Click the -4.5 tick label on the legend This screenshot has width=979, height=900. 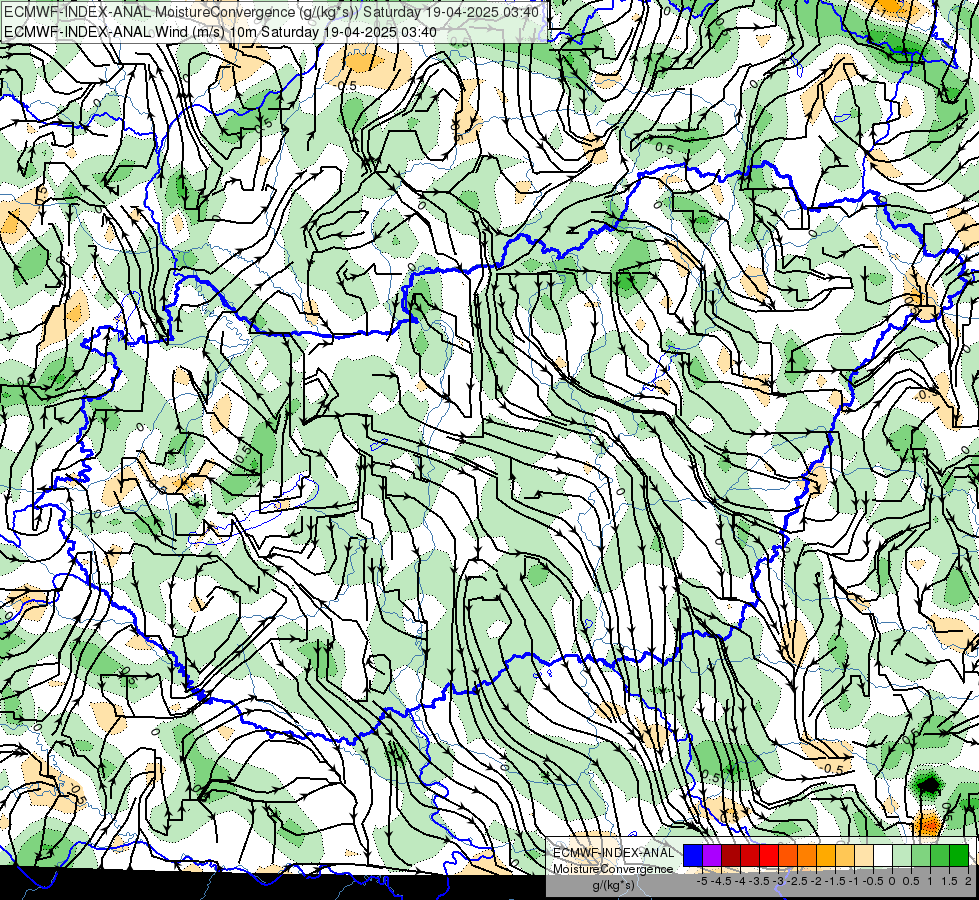click(x=721, y=881)
